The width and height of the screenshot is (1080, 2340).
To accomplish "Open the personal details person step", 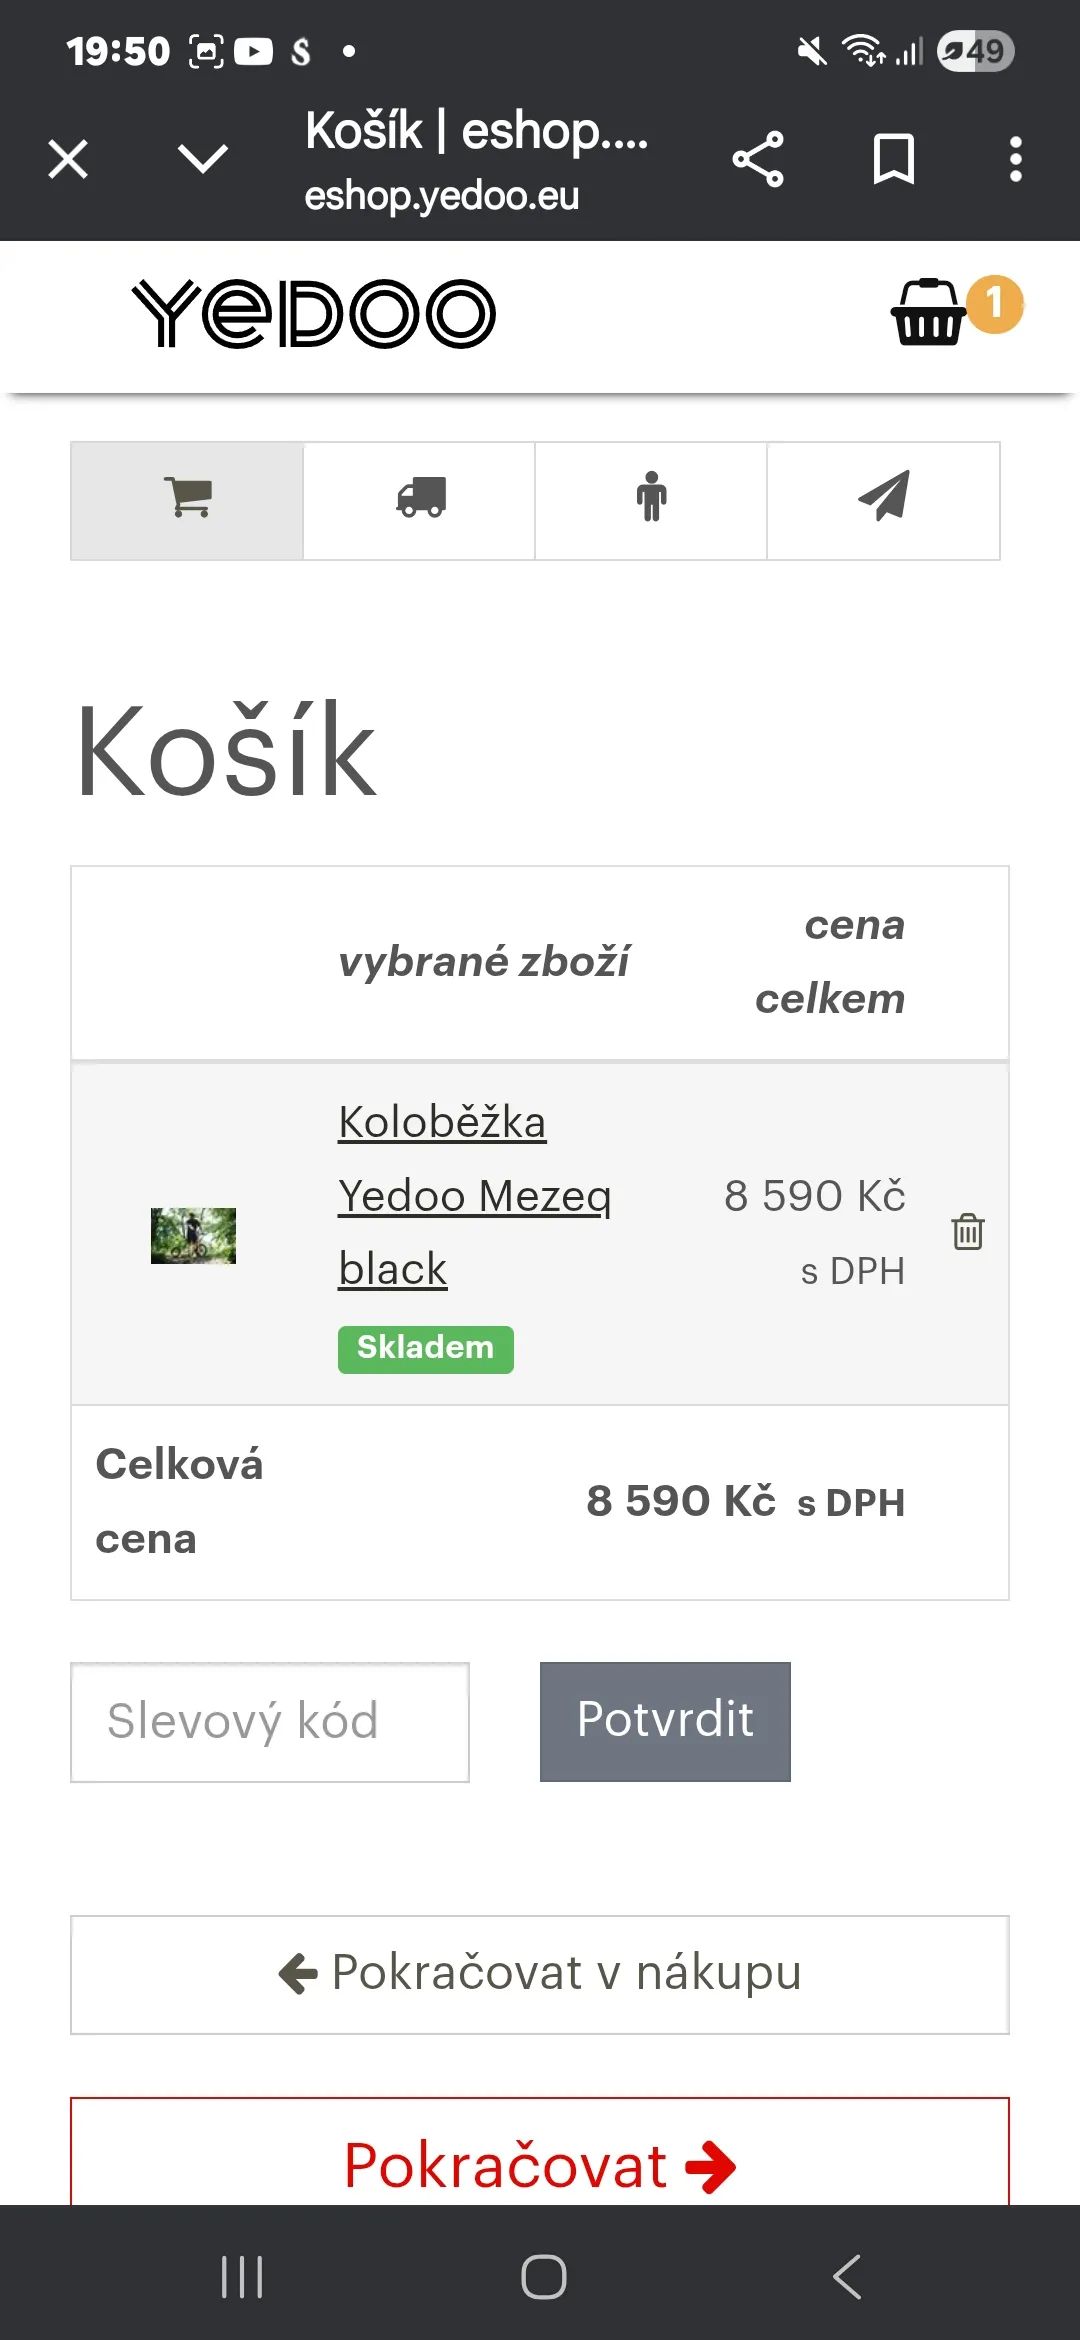I will pos(651,500).
